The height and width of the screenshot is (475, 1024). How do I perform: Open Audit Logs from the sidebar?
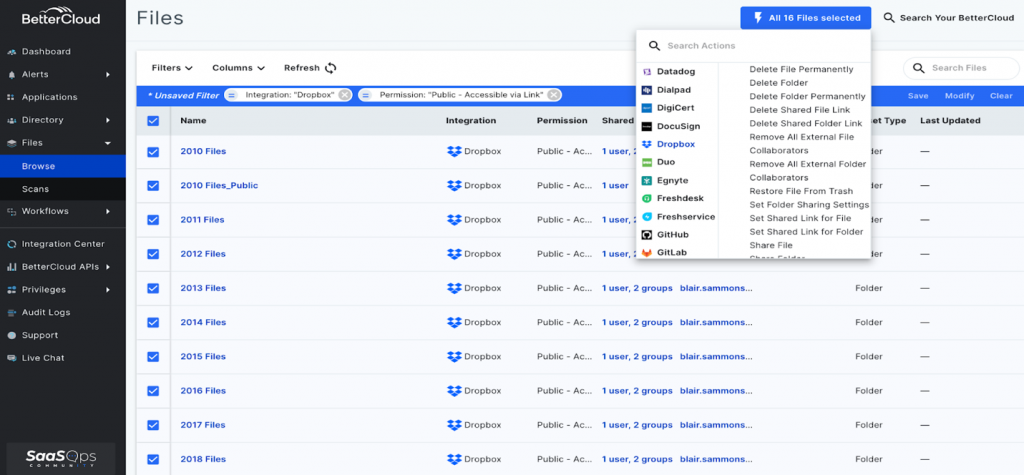tap(45, 312)
